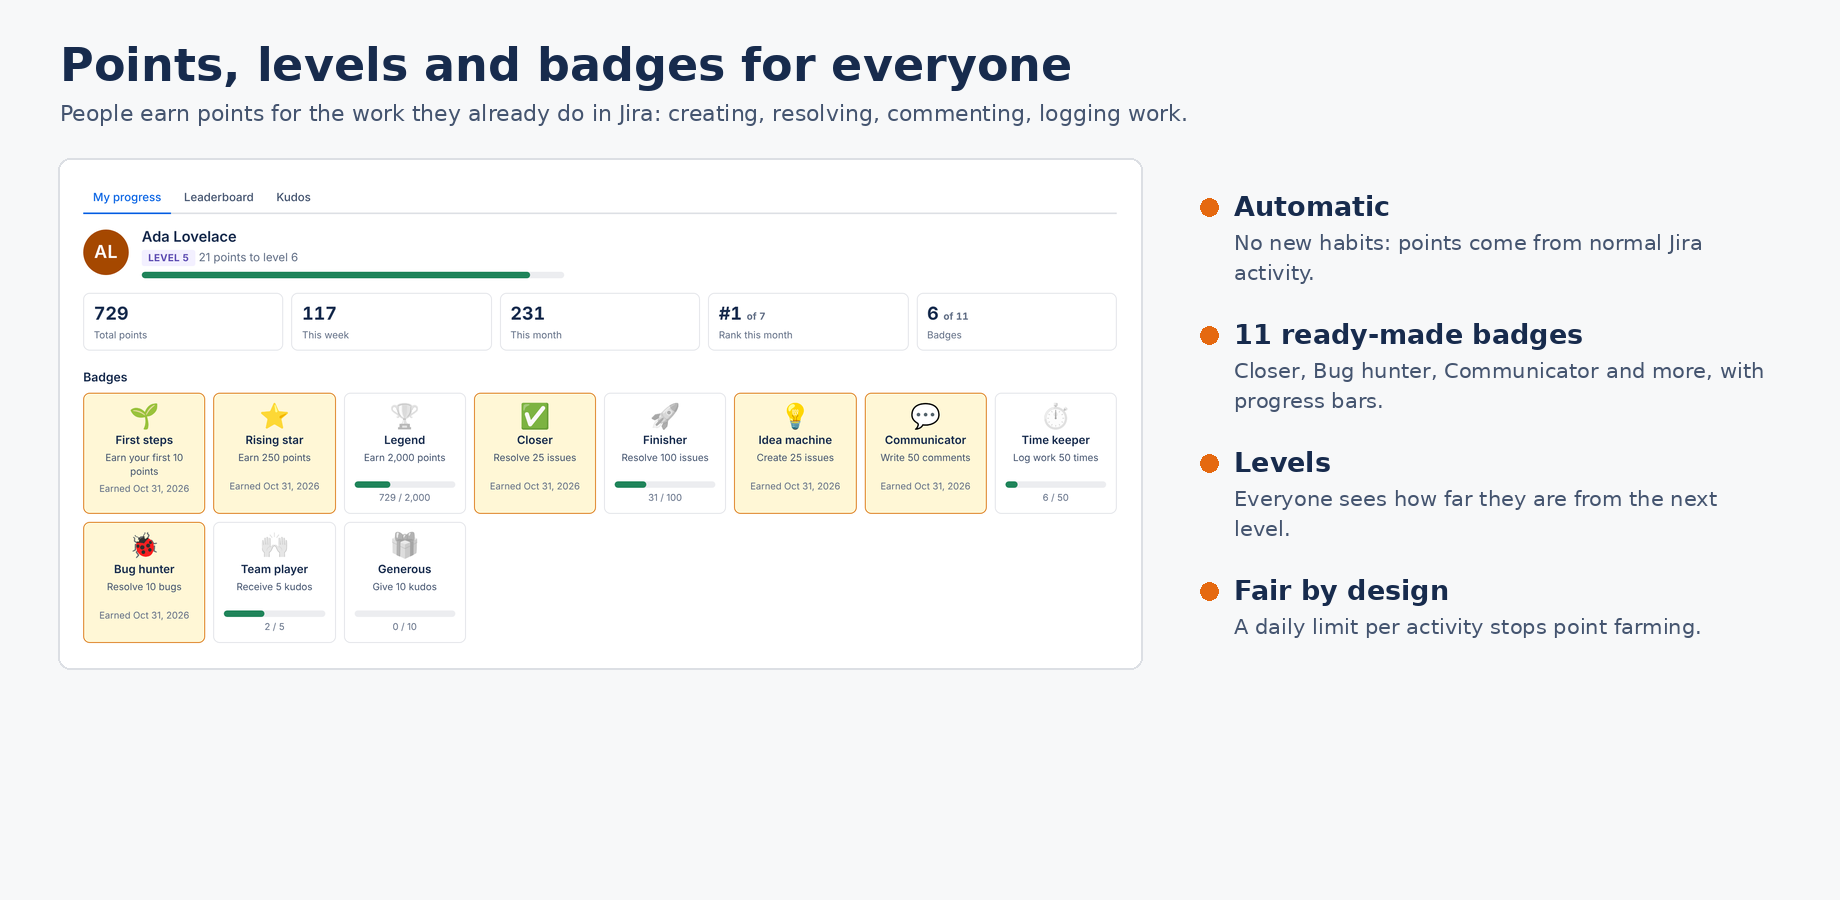This screenshot has height=900, width=1840.
Task: Click the star icon on Rising star
Action: [274, 416]
